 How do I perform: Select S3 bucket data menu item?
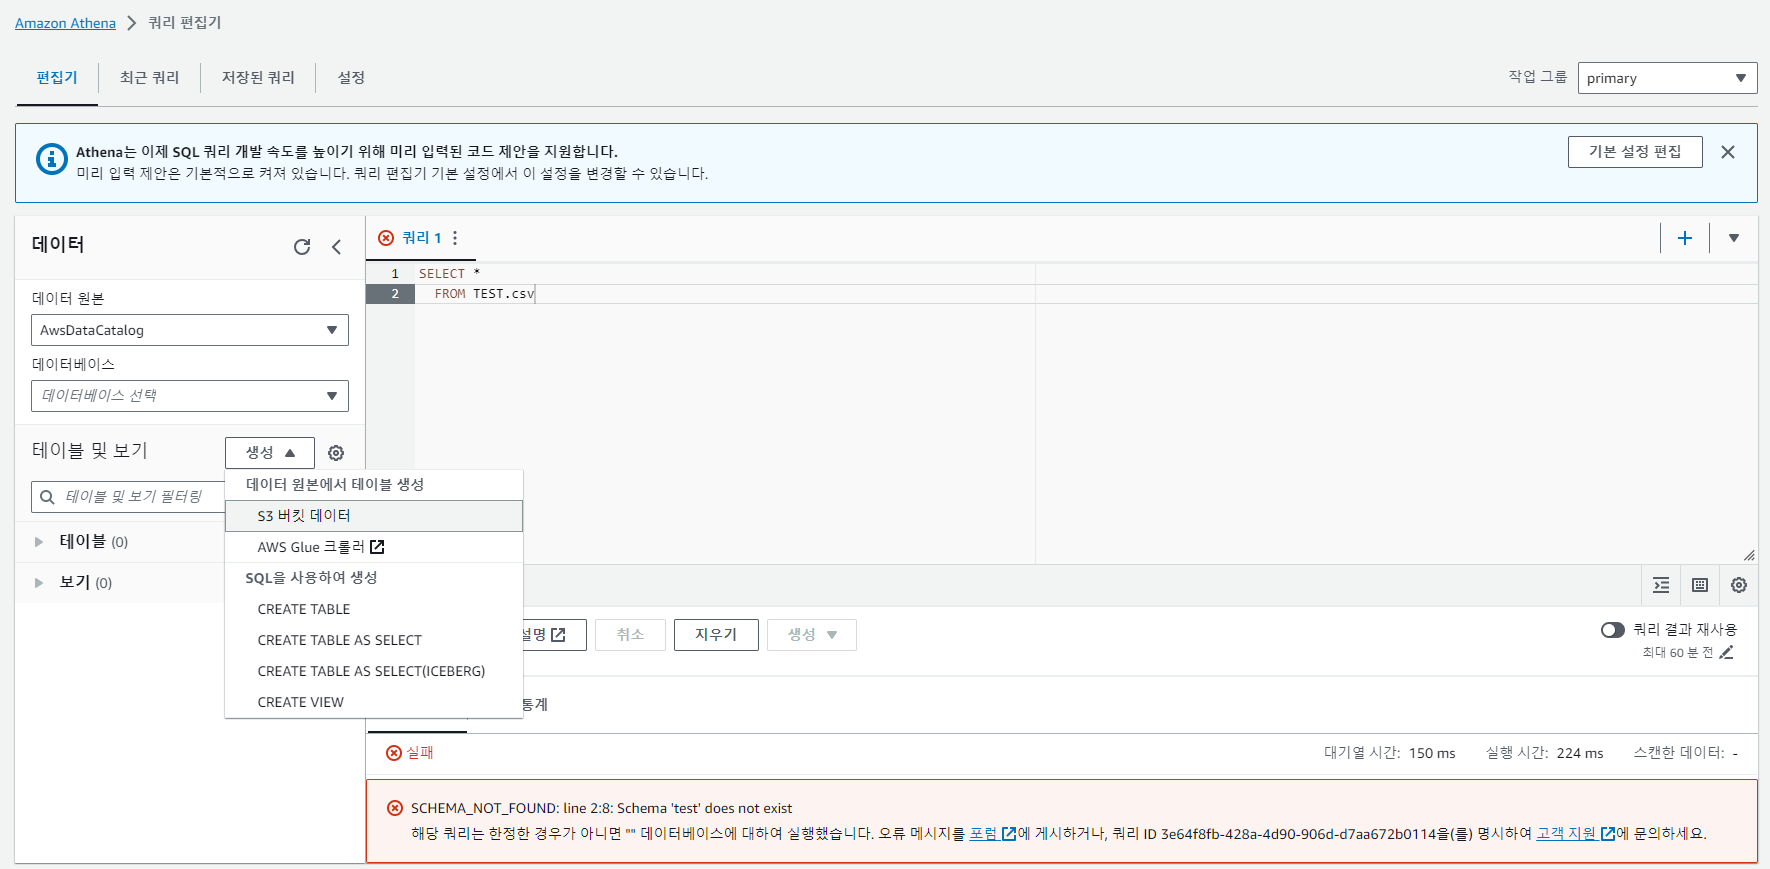pos(374,516)
